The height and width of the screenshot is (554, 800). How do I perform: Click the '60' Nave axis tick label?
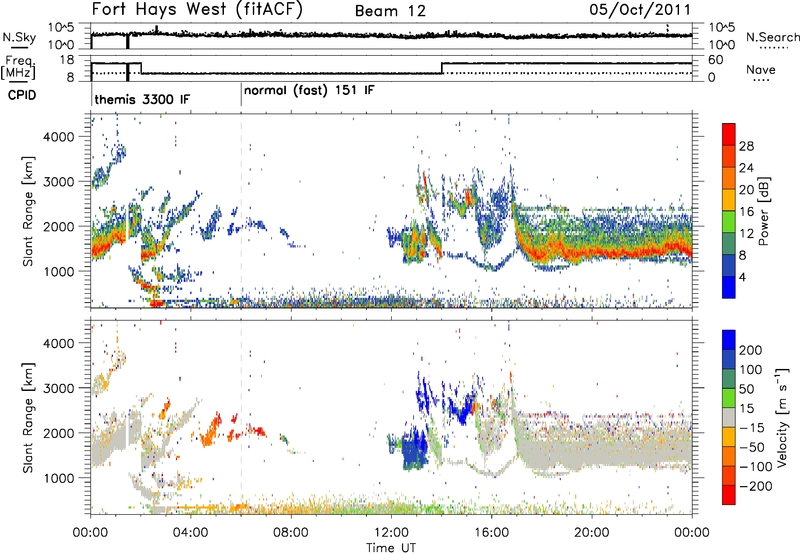715,60
